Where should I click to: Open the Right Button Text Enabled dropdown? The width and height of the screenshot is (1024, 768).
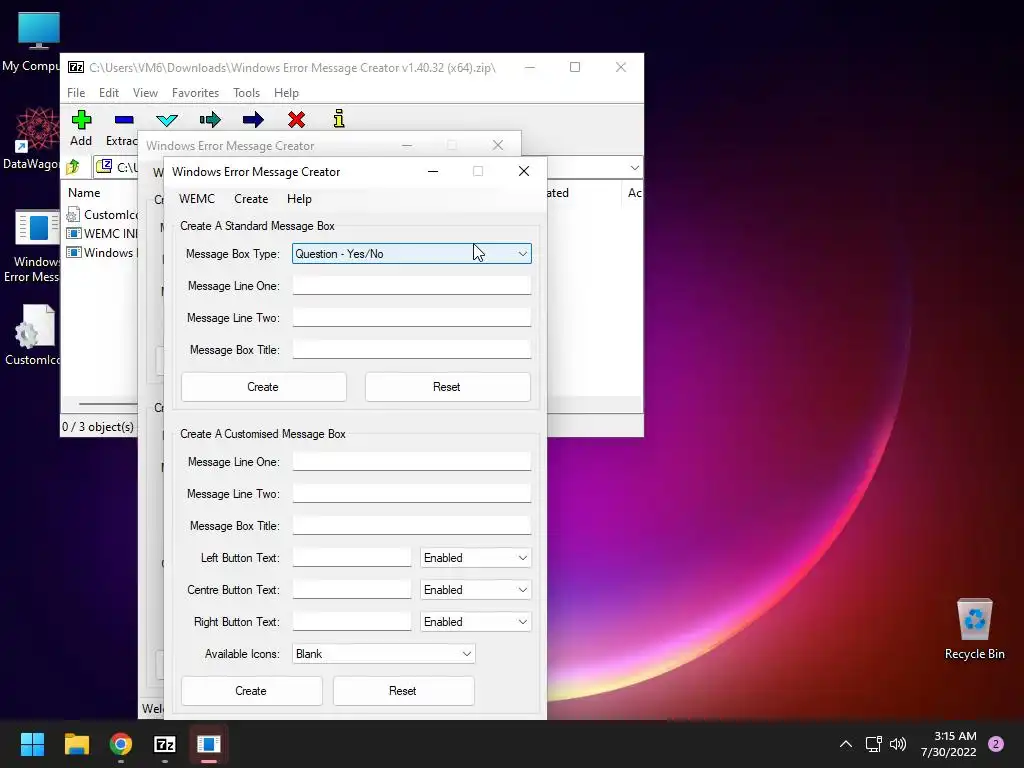[475, 622]
